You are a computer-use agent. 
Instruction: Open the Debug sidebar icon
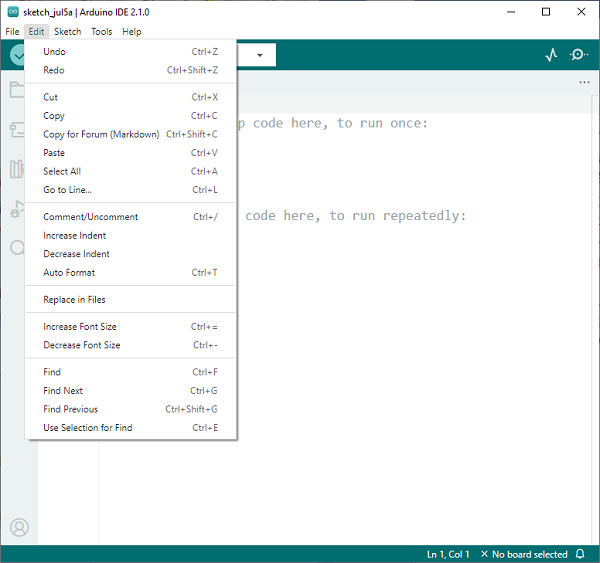coord(17,209)
